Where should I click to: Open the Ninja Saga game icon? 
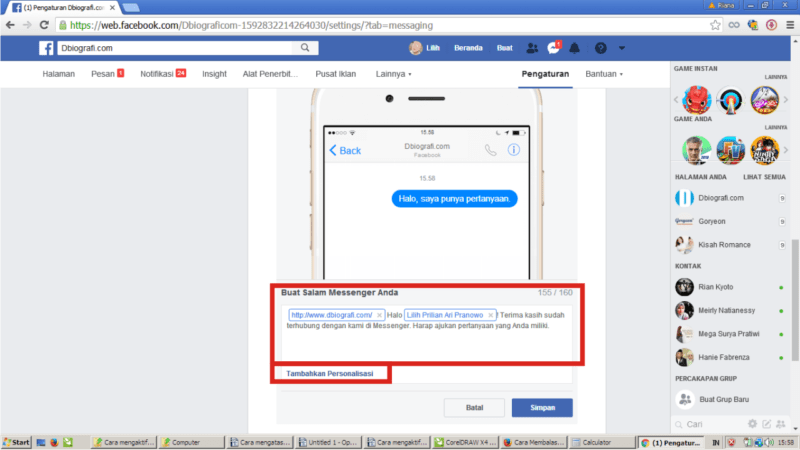tap(764, 151)
